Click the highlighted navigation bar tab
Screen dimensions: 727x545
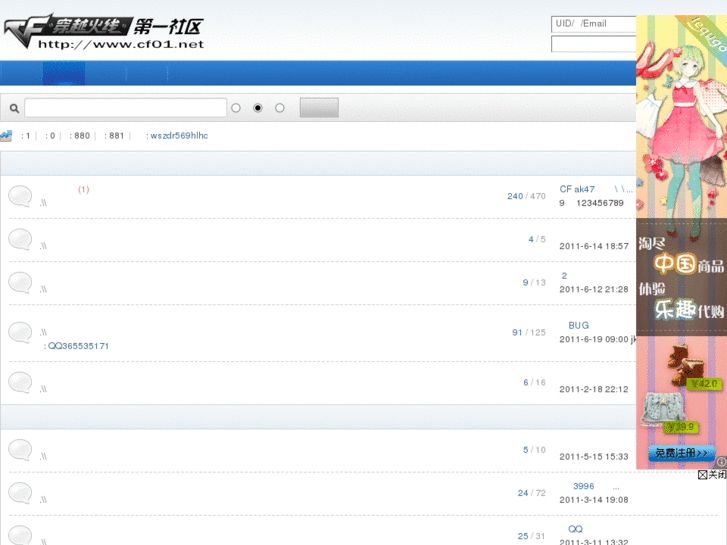pos(64,73)
